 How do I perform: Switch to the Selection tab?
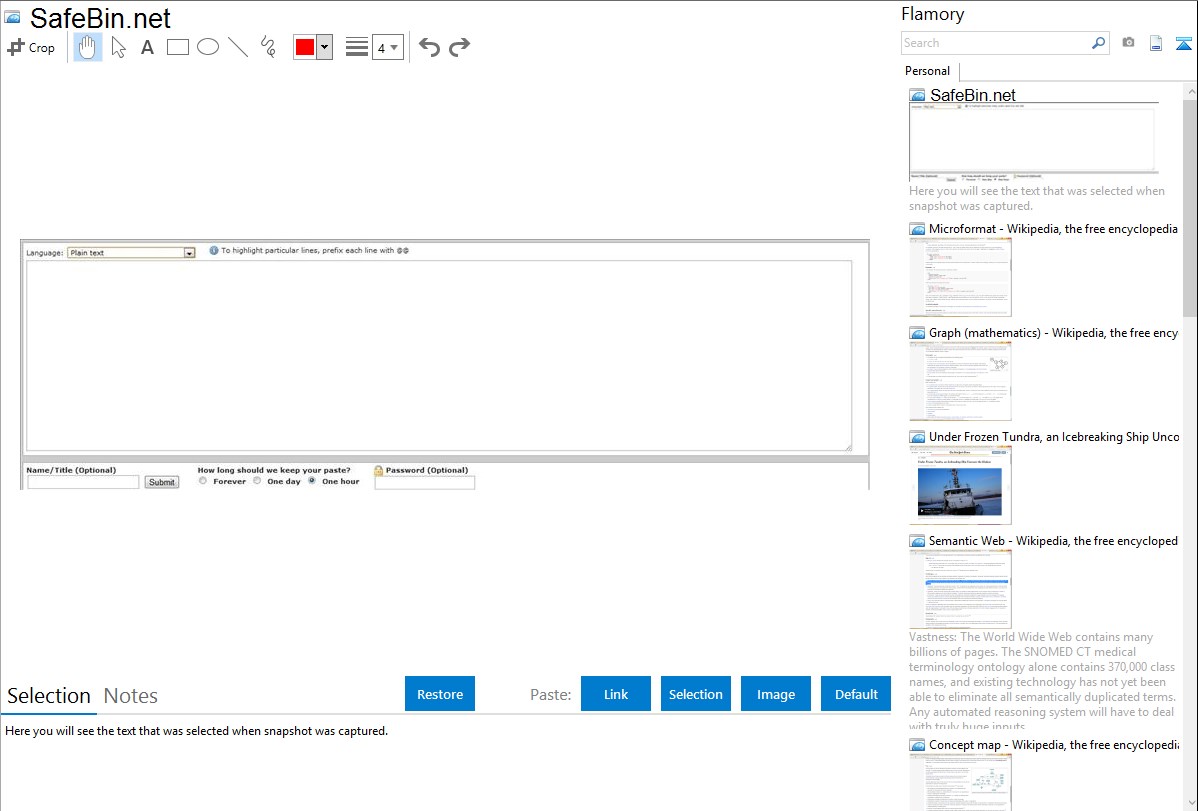[49, 696]
